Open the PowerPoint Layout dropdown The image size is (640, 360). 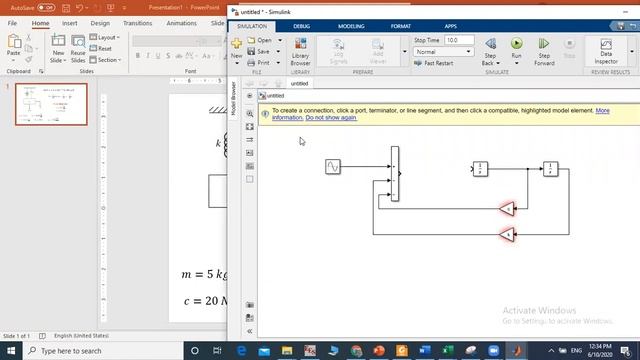104,37
